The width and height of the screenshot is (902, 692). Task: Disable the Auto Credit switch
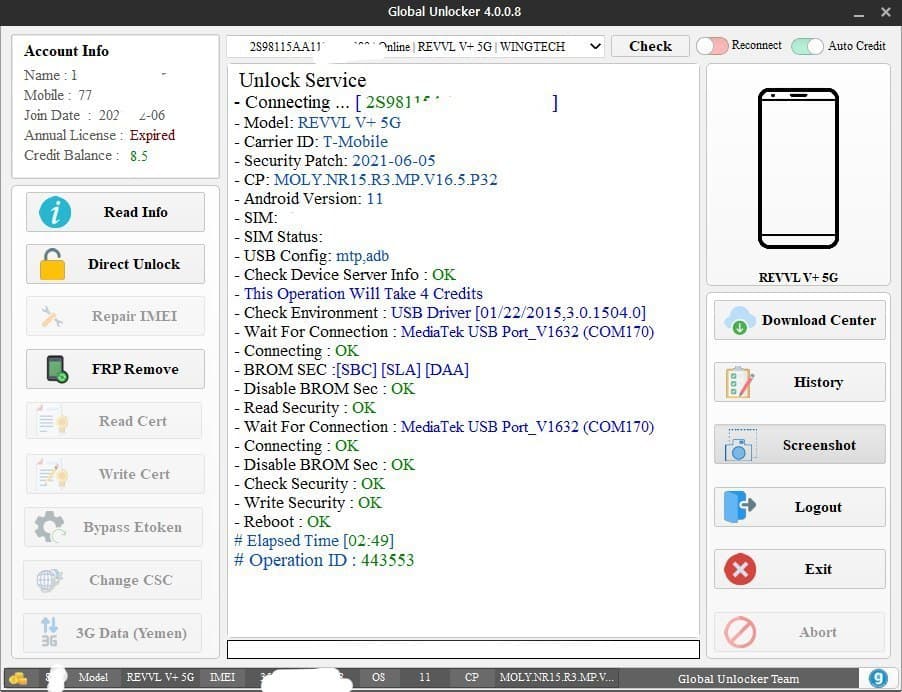tap(807, 46)
